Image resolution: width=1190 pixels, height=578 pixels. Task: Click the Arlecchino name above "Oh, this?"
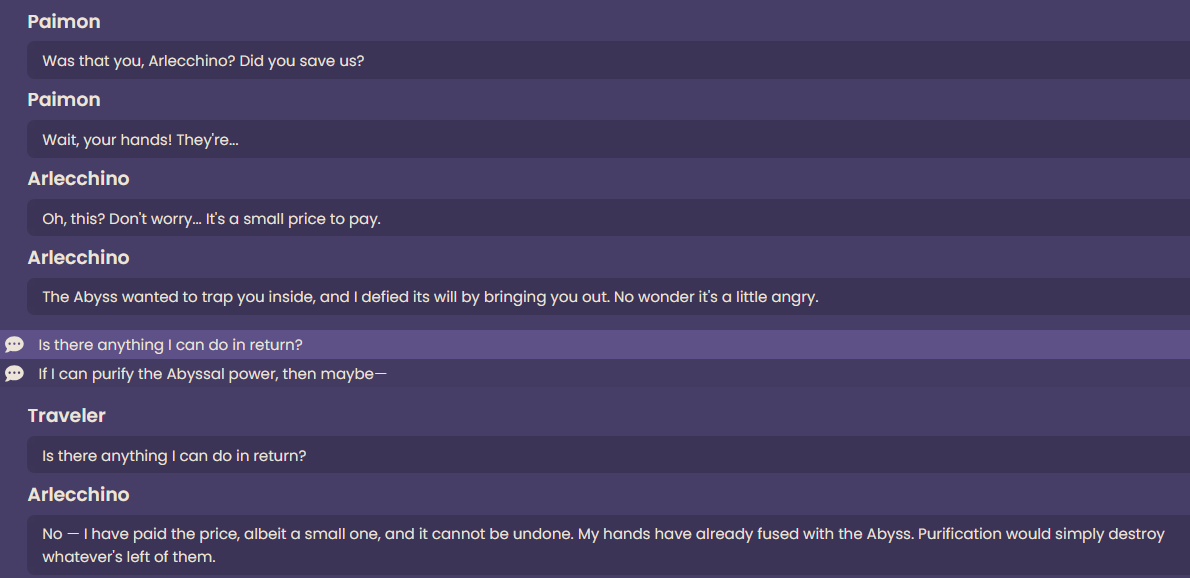tap(78, 179)
